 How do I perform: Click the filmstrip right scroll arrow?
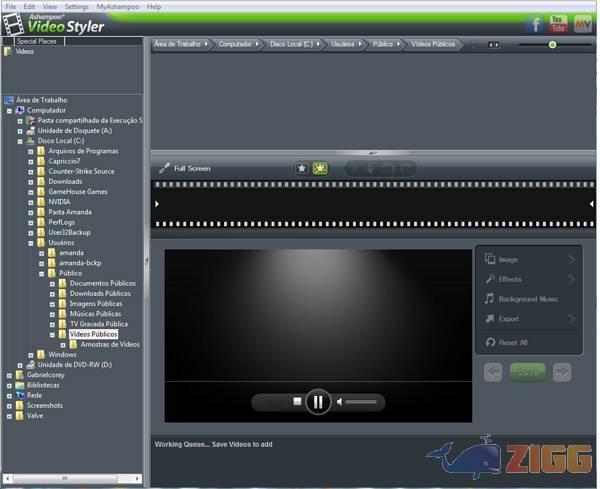point(592,204)
